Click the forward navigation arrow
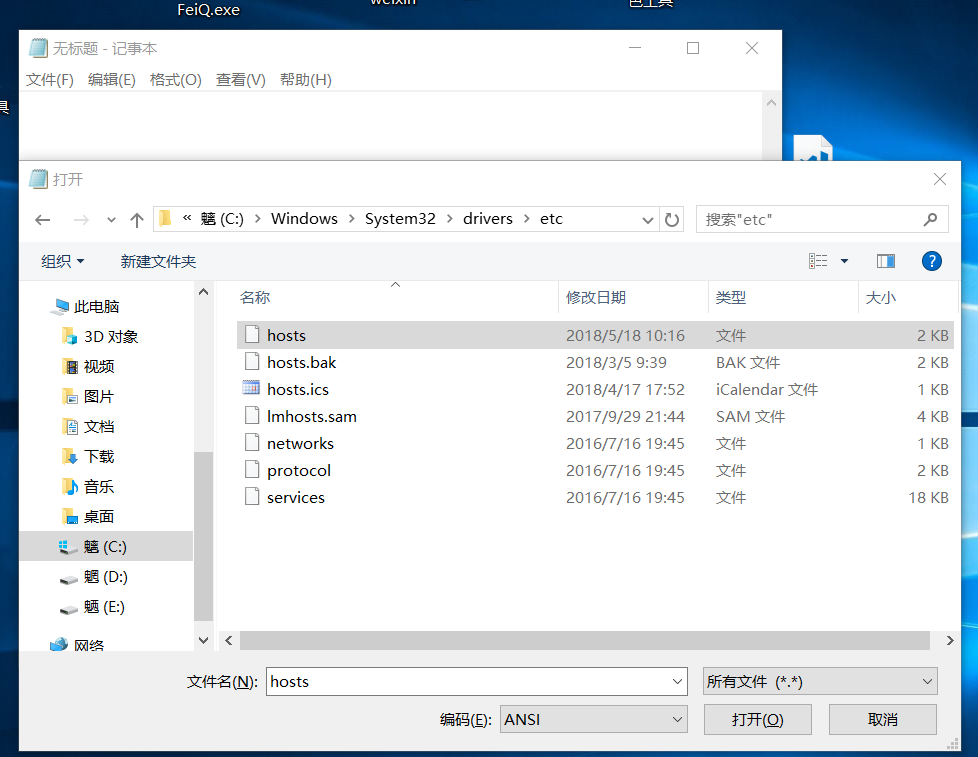This screenshot has width=978, height=757. pyautogui.click(x=81, y=219)
